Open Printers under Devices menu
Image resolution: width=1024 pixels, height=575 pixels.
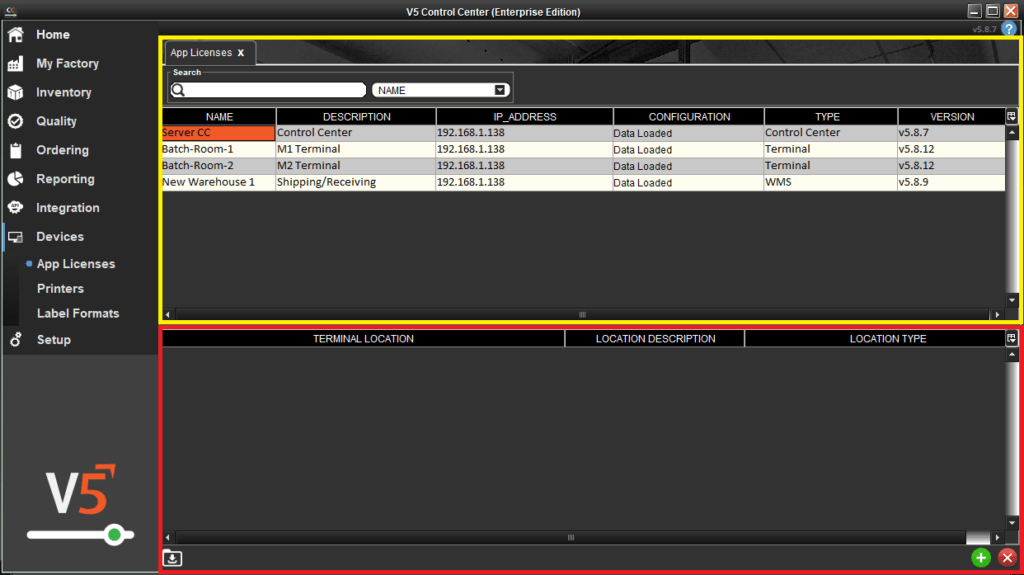60,288
